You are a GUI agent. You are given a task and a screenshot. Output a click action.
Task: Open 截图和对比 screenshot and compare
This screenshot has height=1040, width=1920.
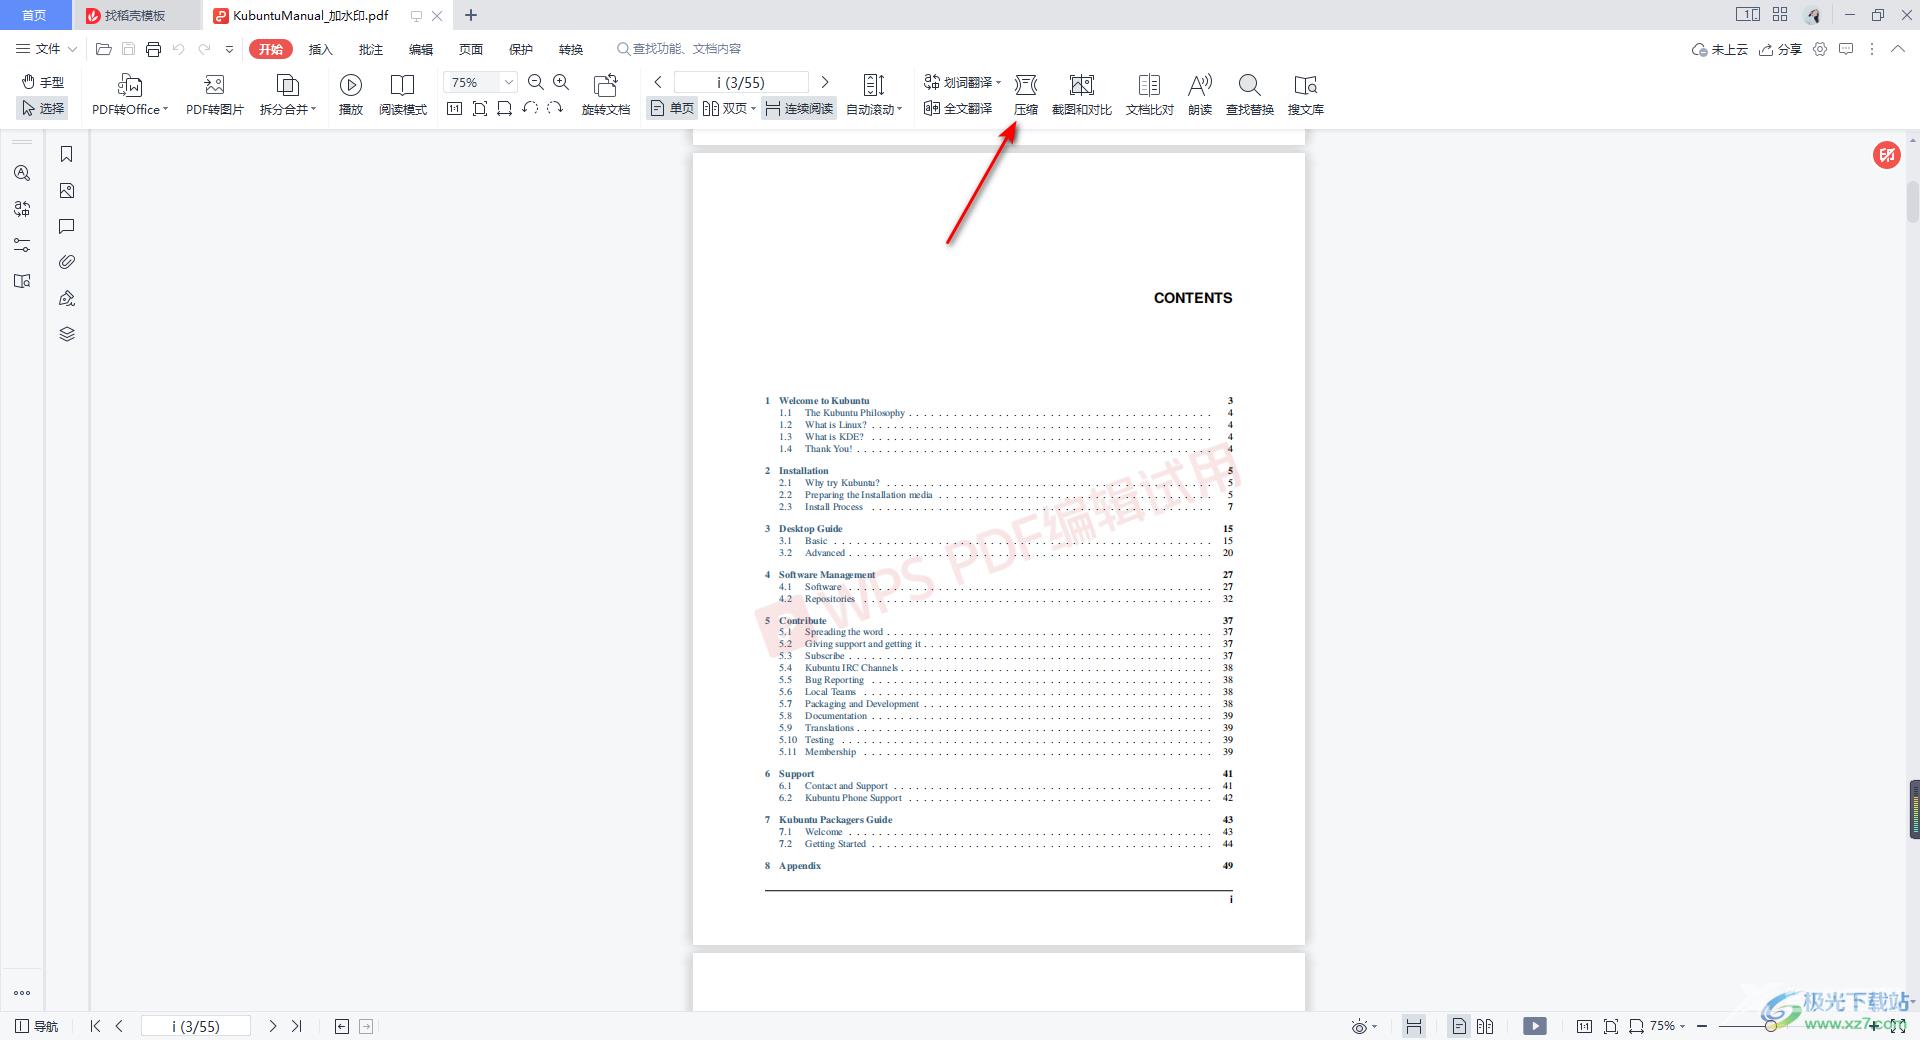tap(1081, 95)
